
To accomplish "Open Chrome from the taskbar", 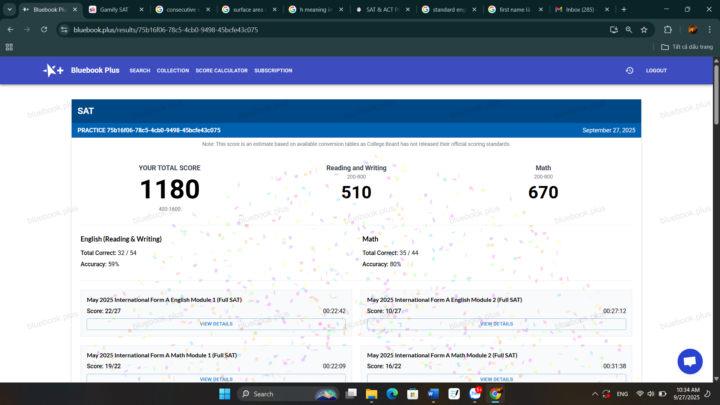I will [495, 394].
